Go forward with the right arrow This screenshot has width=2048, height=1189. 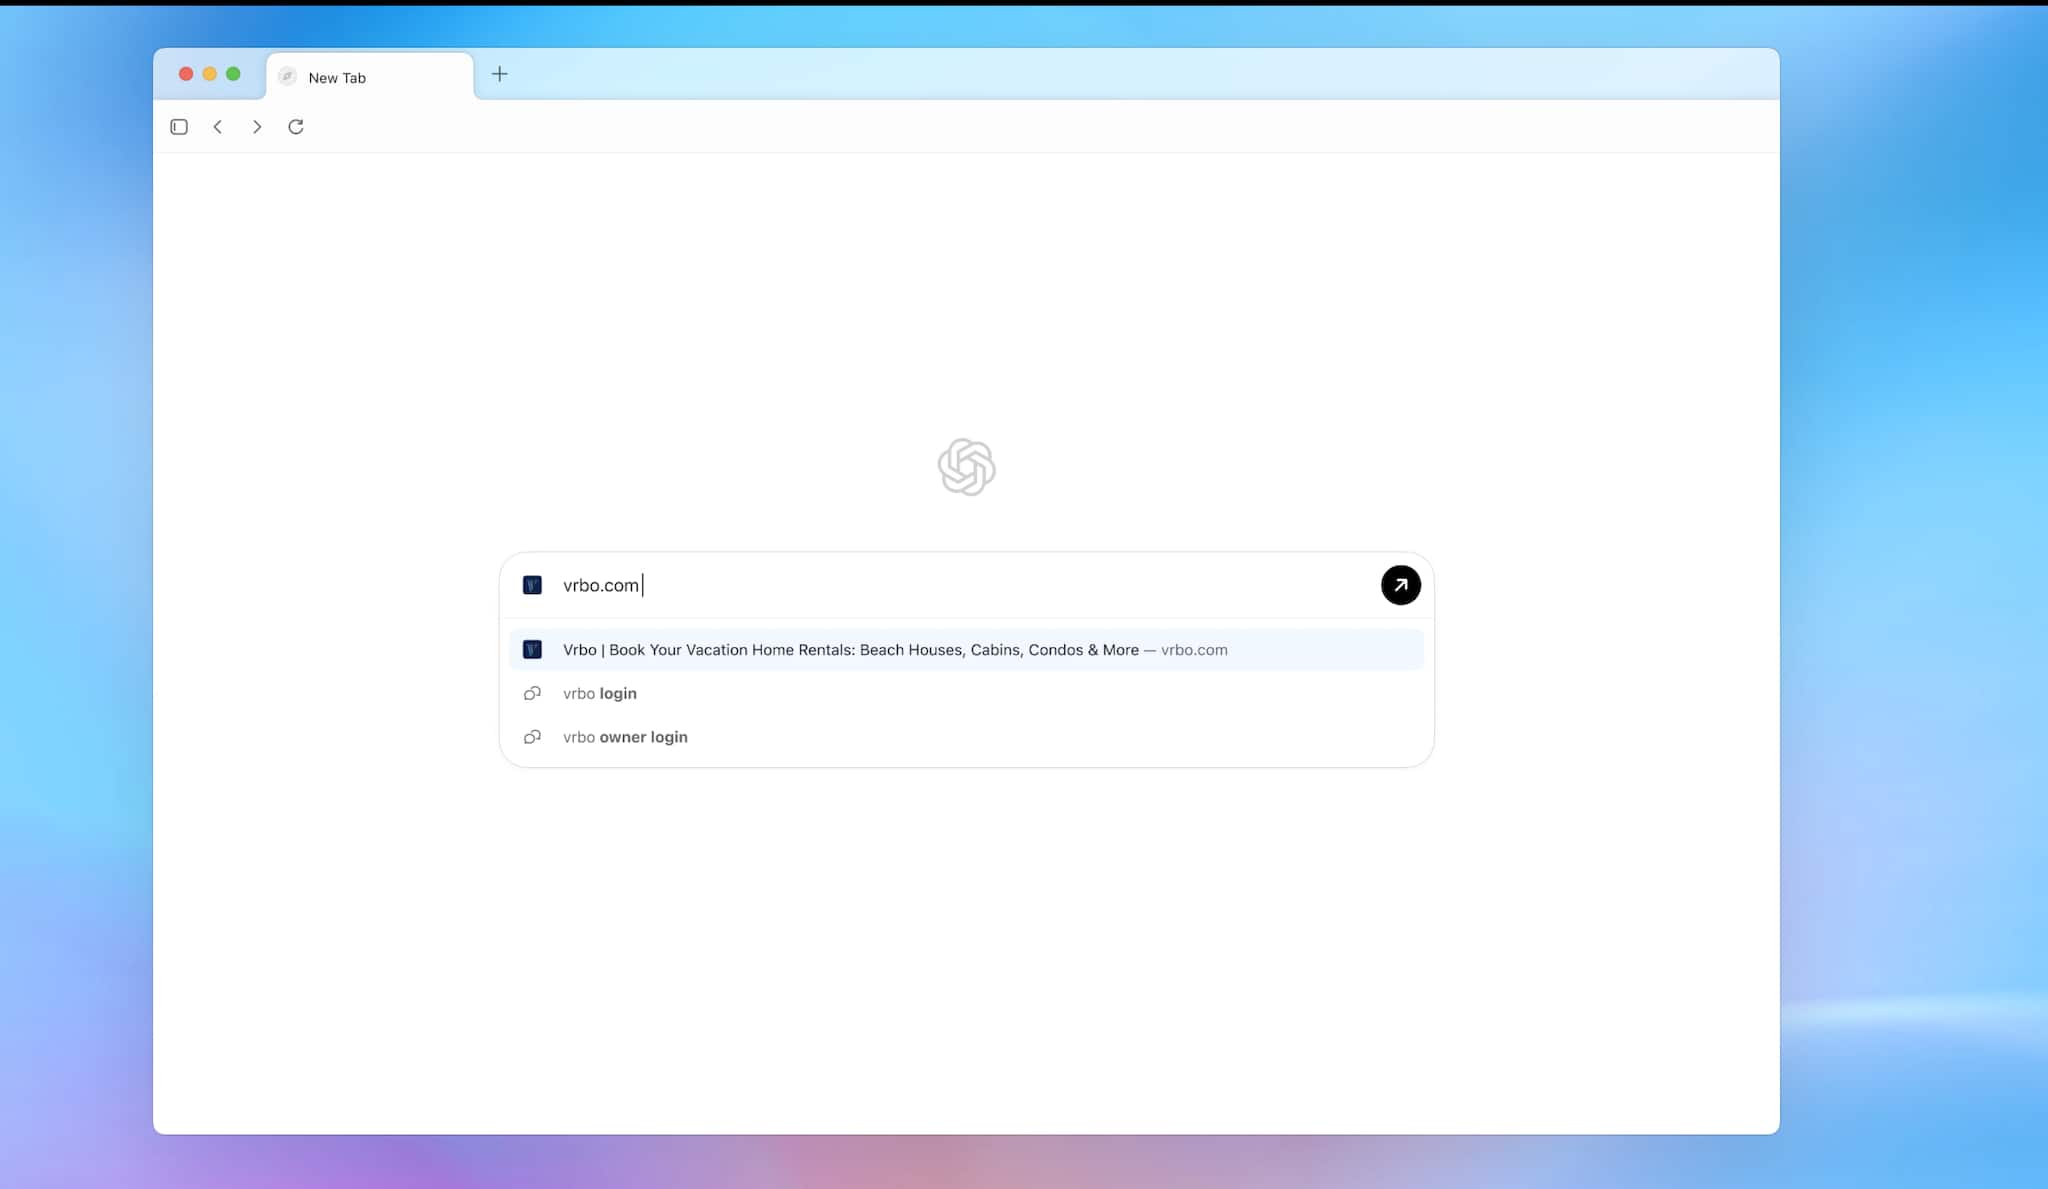click(257, 127)
